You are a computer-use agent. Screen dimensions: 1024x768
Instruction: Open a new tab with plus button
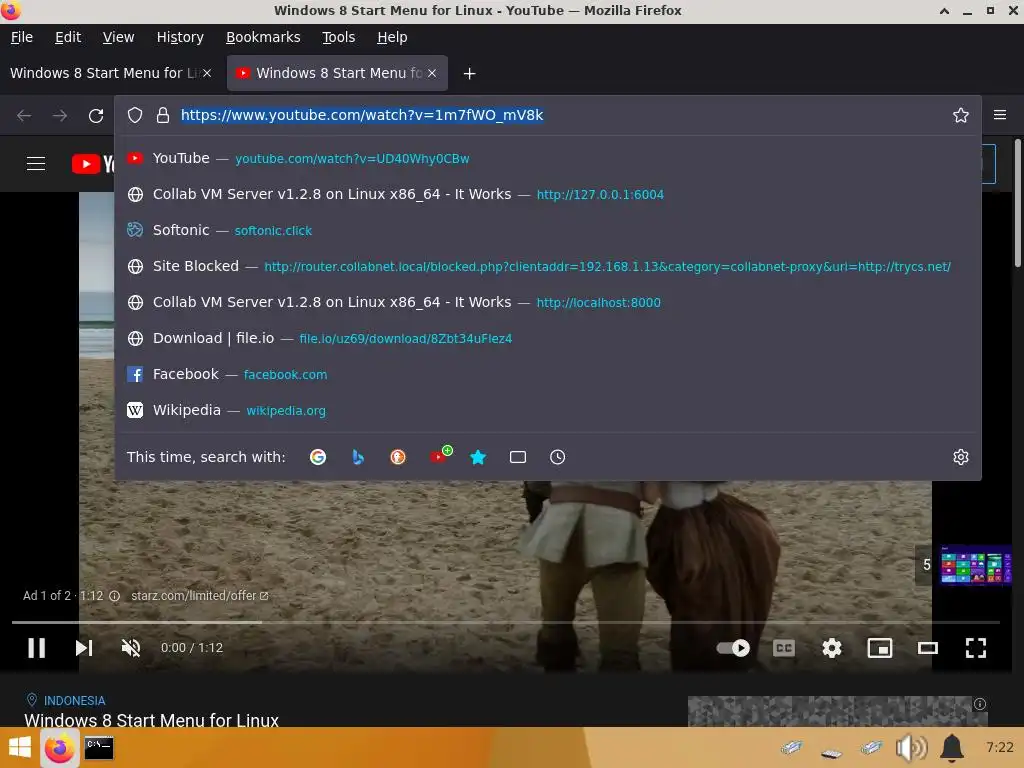(469, 74)
